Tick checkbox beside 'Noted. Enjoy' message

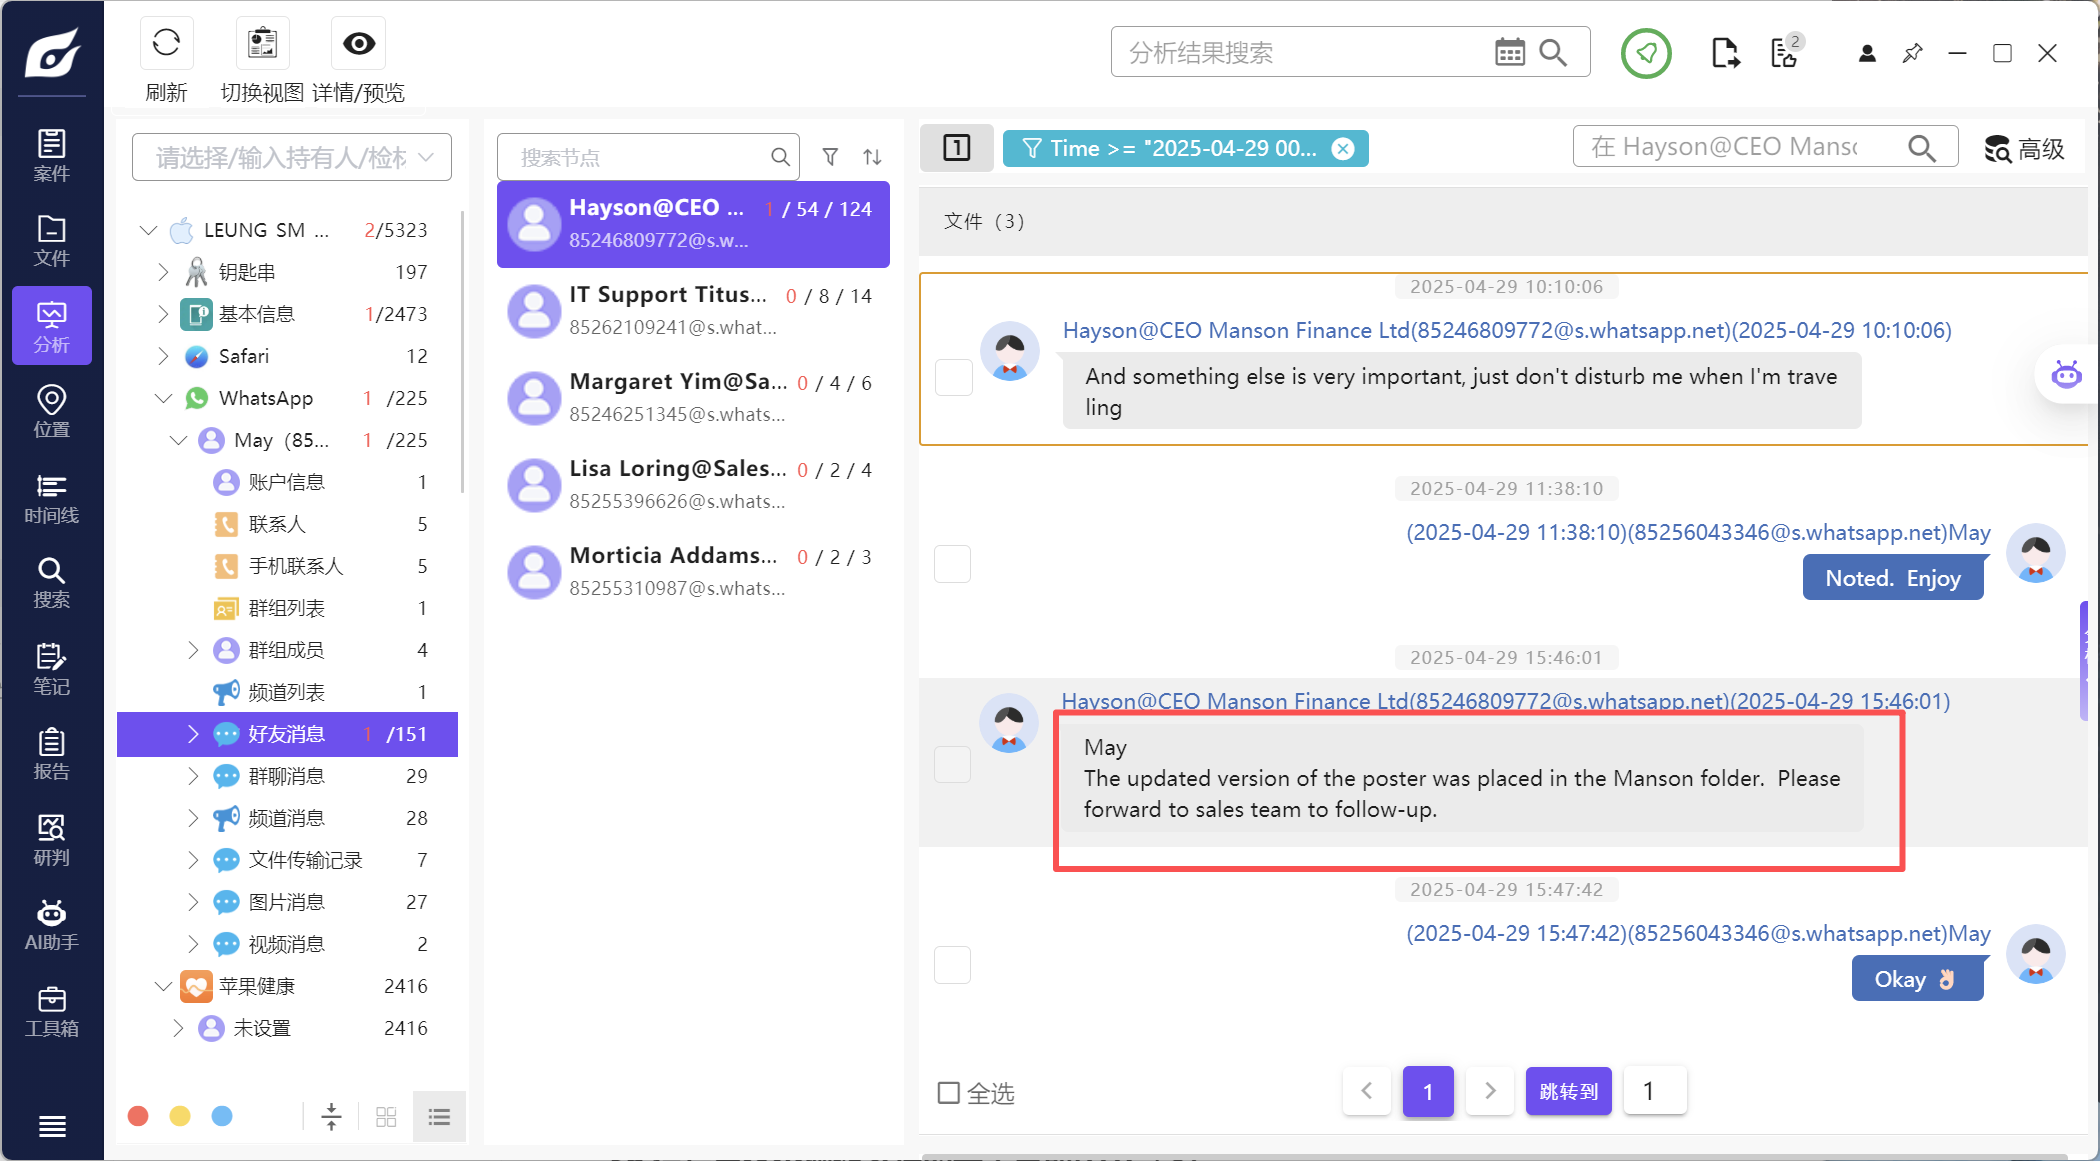click(952, 564)
